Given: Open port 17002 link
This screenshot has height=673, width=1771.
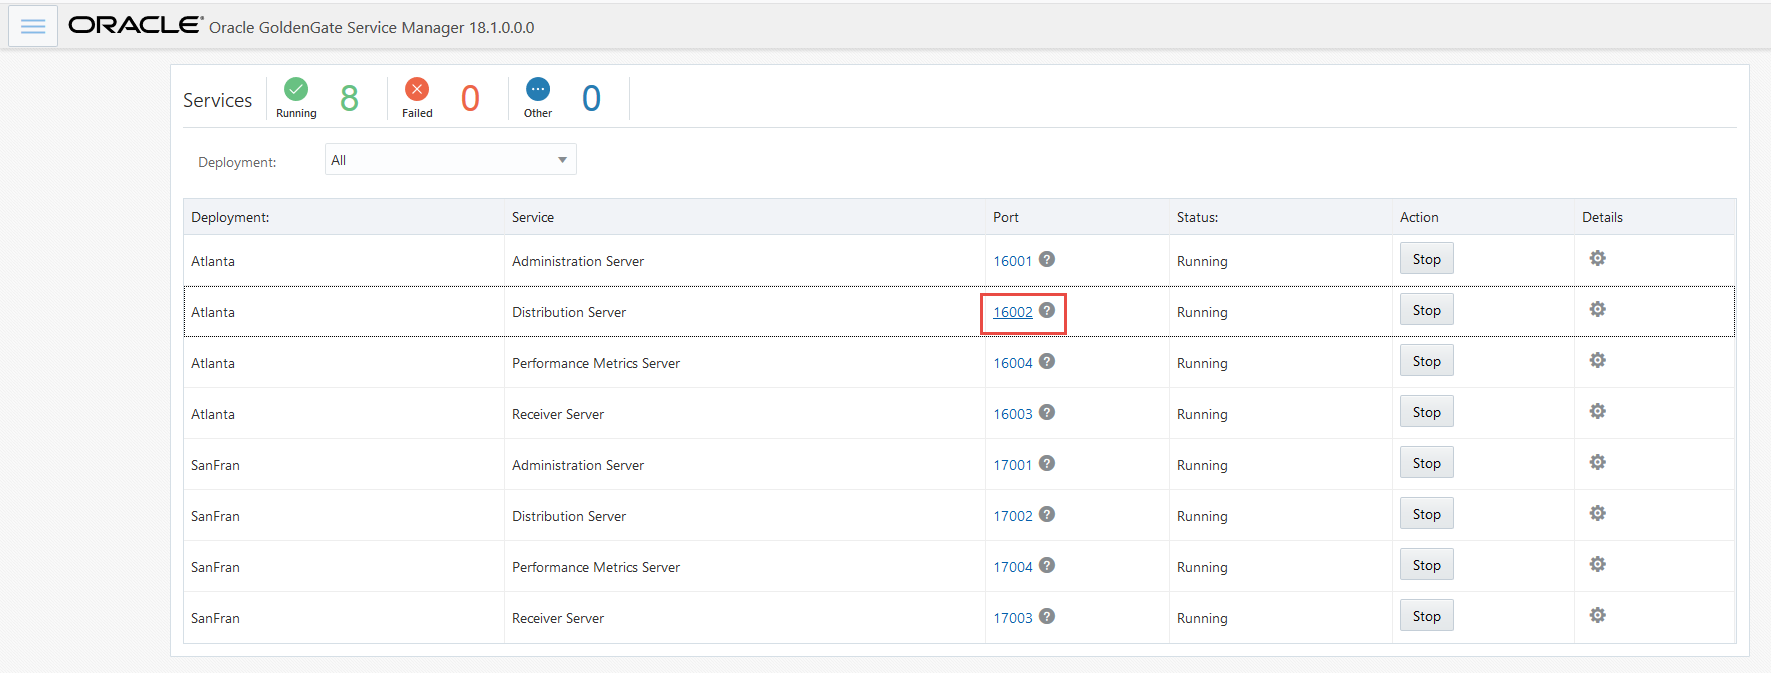Looking at the screenshot, I should pyautogui.click(x=1012, y=516).
